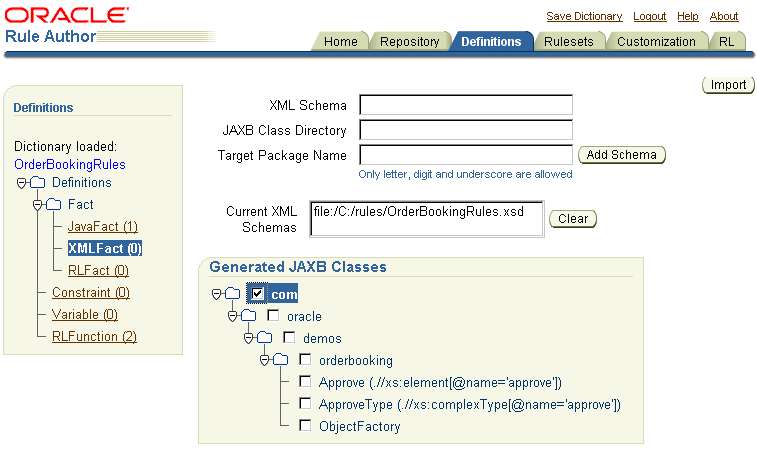
Task: Go to the Rulesets tab
Action: 568,42
